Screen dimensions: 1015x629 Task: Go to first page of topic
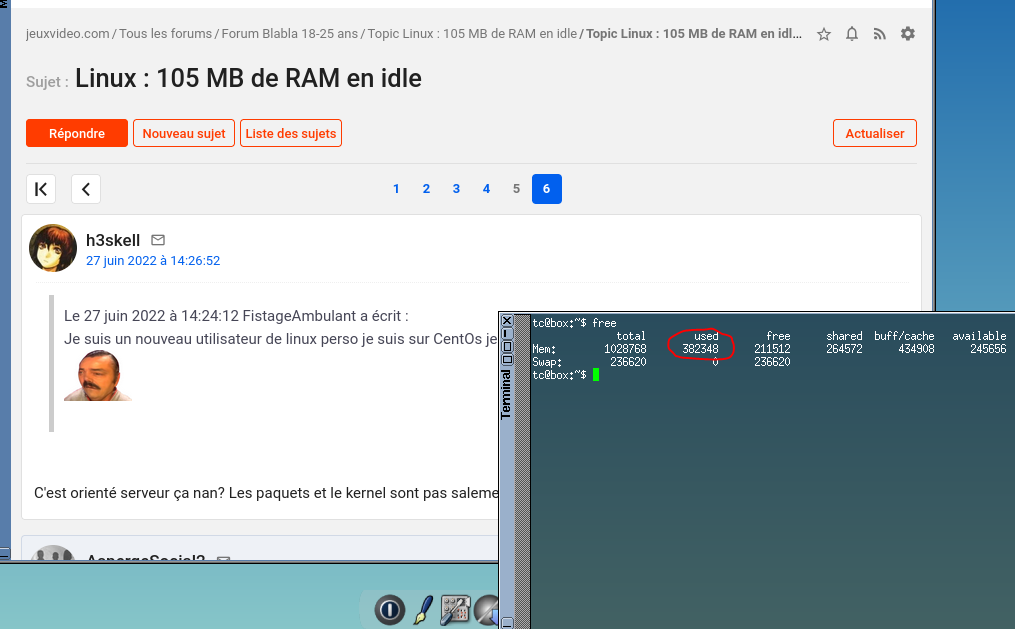[x=41, y=189]
